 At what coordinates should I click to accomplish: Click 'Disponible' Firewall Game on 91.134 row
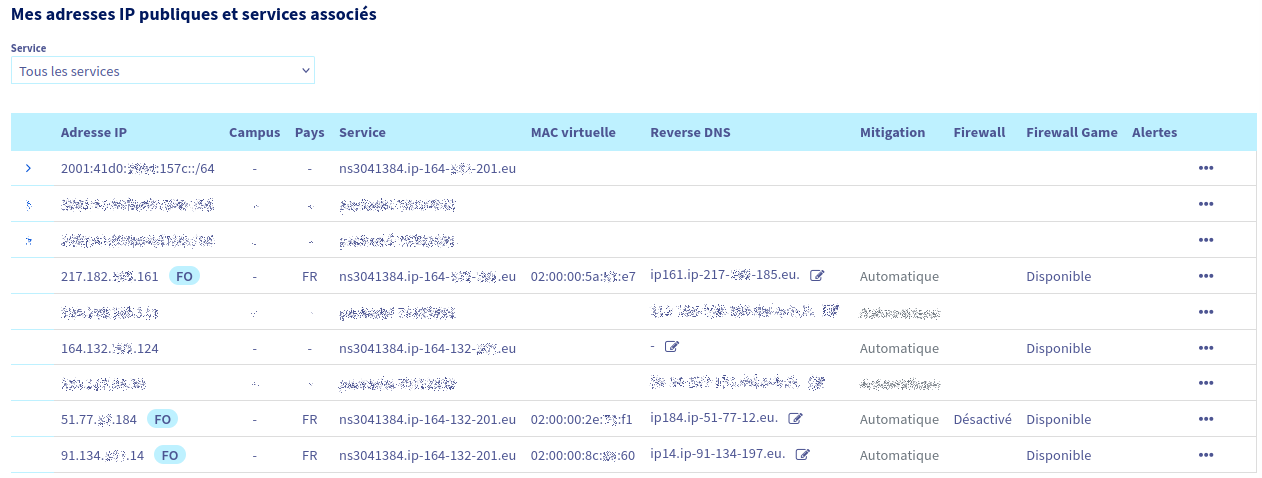(x=1058, y=455)
